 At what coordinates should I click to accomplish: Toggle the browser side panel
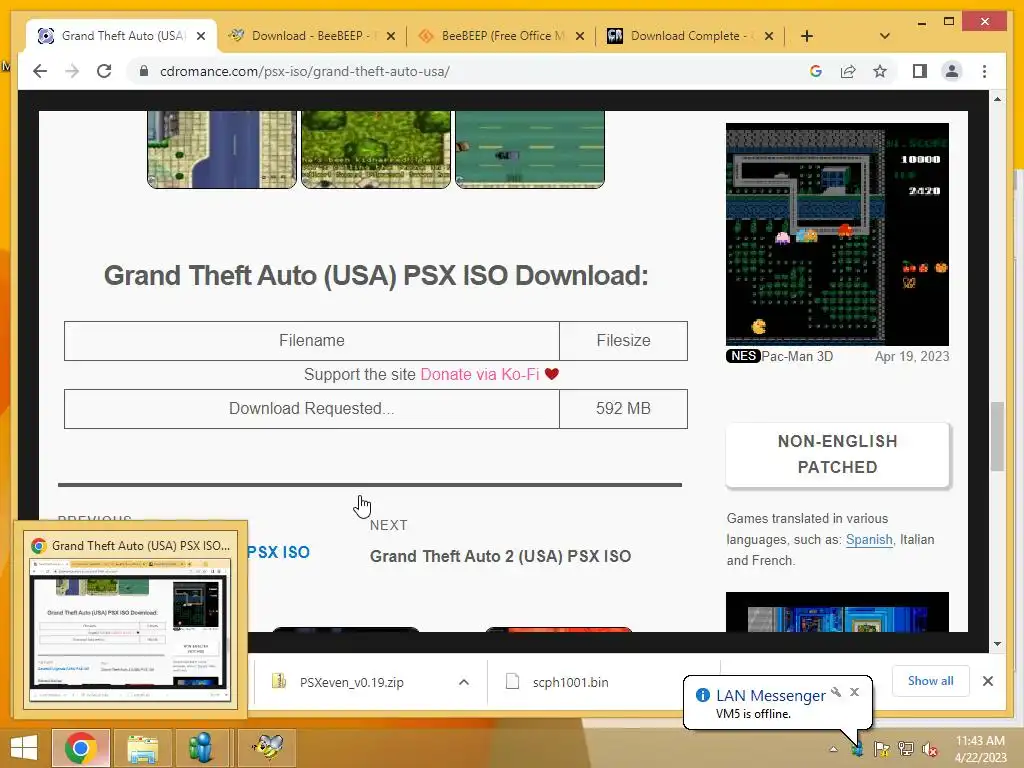(x=920, y=71)
